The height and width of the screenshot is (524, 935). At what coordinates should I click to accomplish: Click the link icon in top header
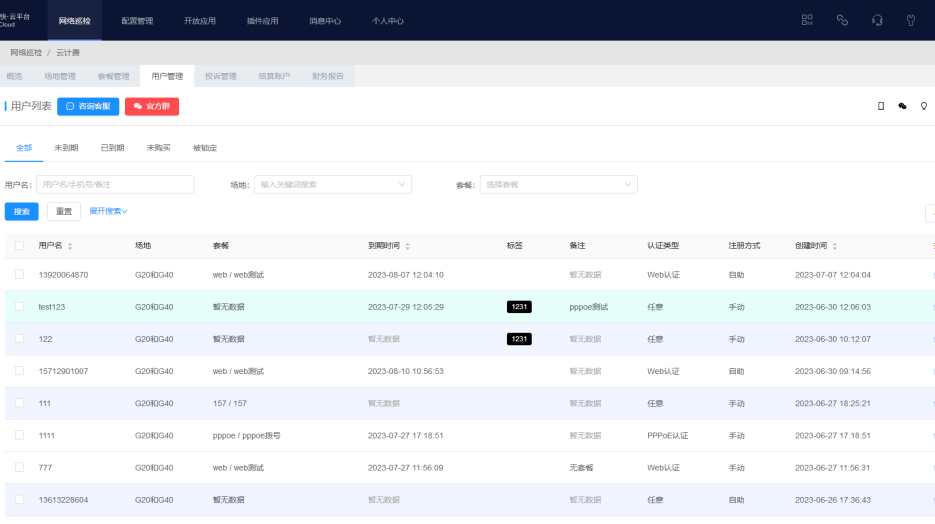pyautogui.click(x=842, y=20)
